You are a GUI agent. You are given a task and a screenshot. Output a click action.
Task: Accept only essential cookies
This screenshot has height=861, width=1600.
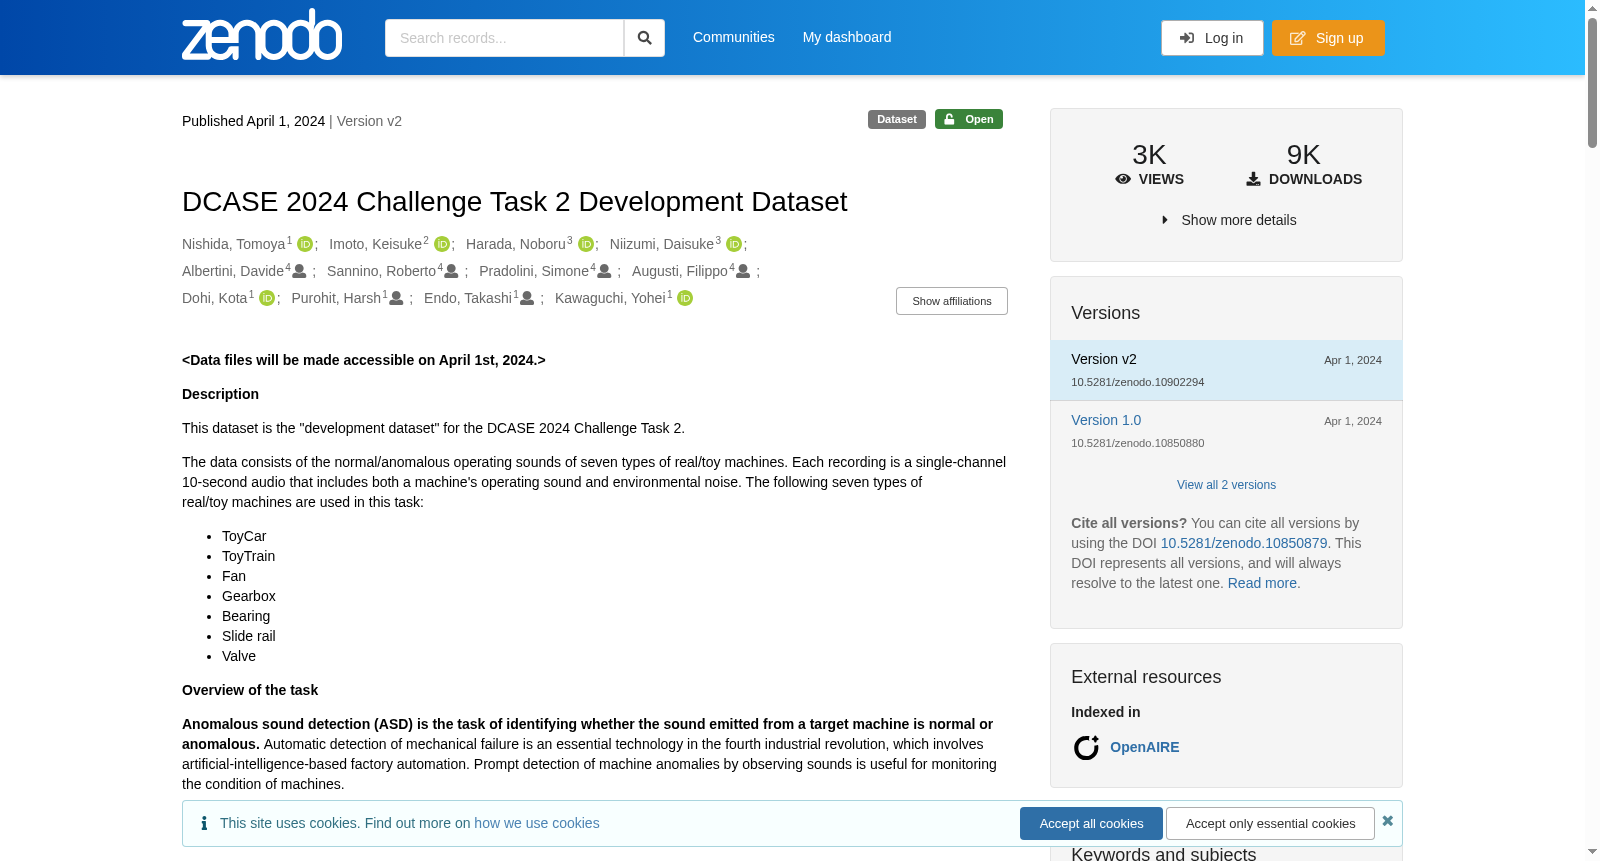tap(1270, 823)
